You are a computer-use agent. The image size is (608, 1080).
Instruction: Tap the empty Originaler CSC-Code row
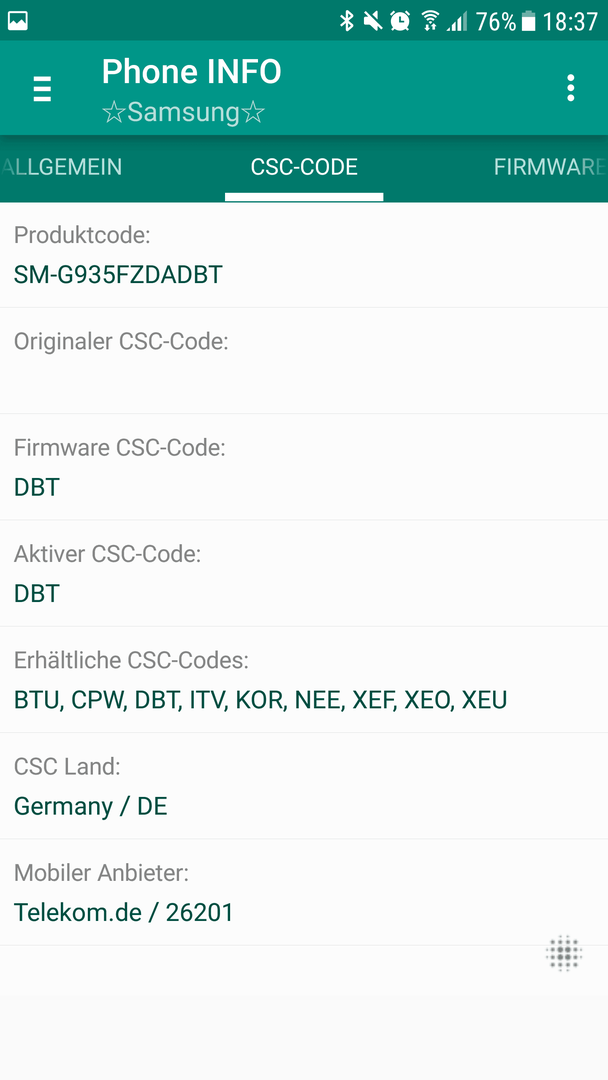(304, 361)
